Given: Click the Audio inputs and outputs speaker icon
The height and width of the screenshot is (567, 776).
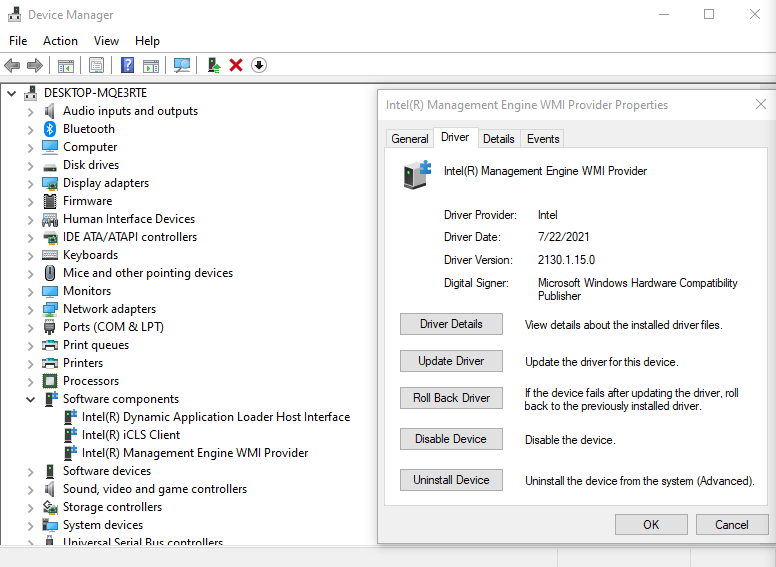Looking at the screenshot, I should 49,111.
